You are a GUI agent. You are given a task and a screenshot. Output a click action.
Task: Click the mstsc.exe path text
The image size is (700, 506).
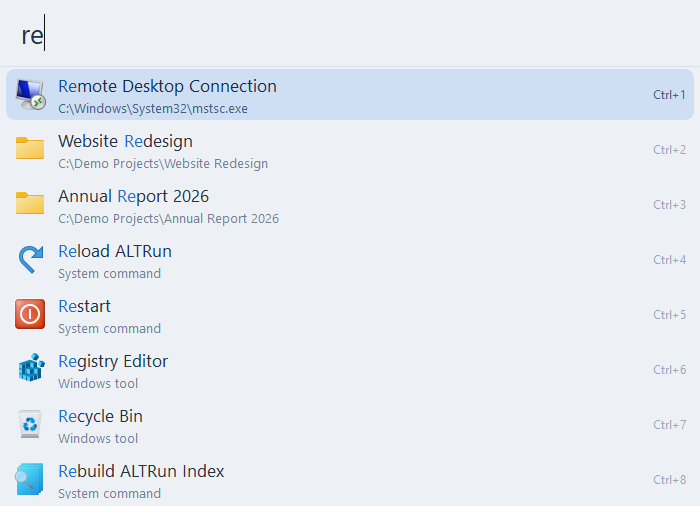click(x=153, y=109)
